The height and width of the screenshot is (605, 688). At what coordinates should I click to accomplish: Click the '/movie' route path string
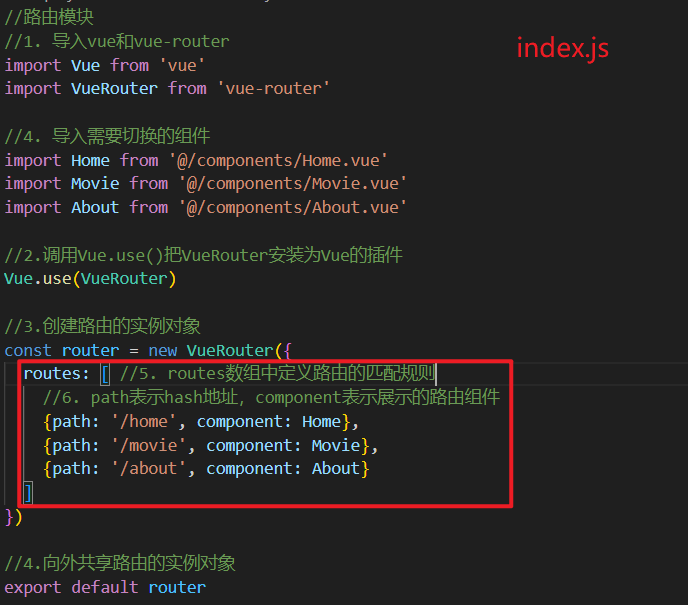click(148, 446)
